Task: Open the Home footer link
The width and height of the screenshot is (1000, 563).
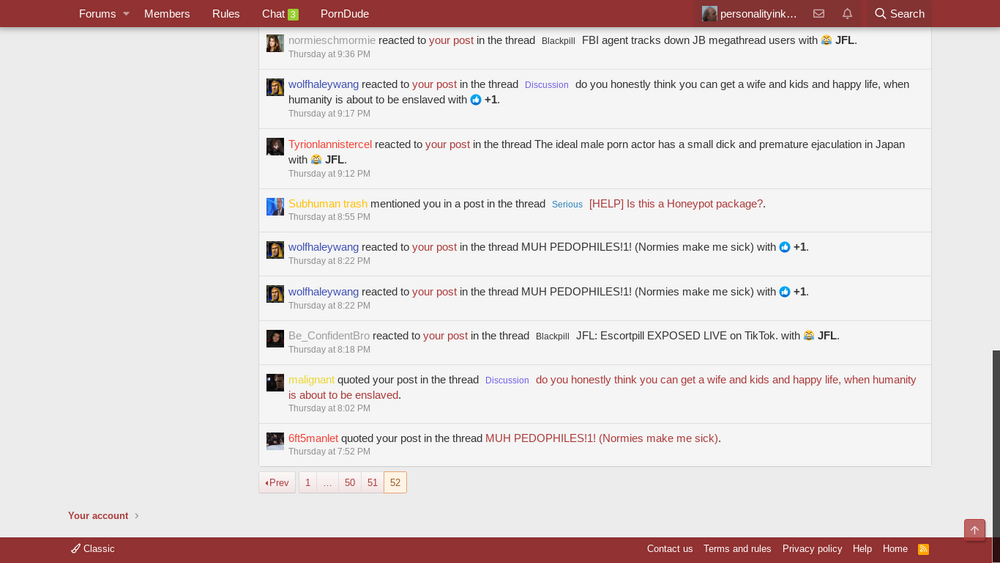Action: coord(895,549)
